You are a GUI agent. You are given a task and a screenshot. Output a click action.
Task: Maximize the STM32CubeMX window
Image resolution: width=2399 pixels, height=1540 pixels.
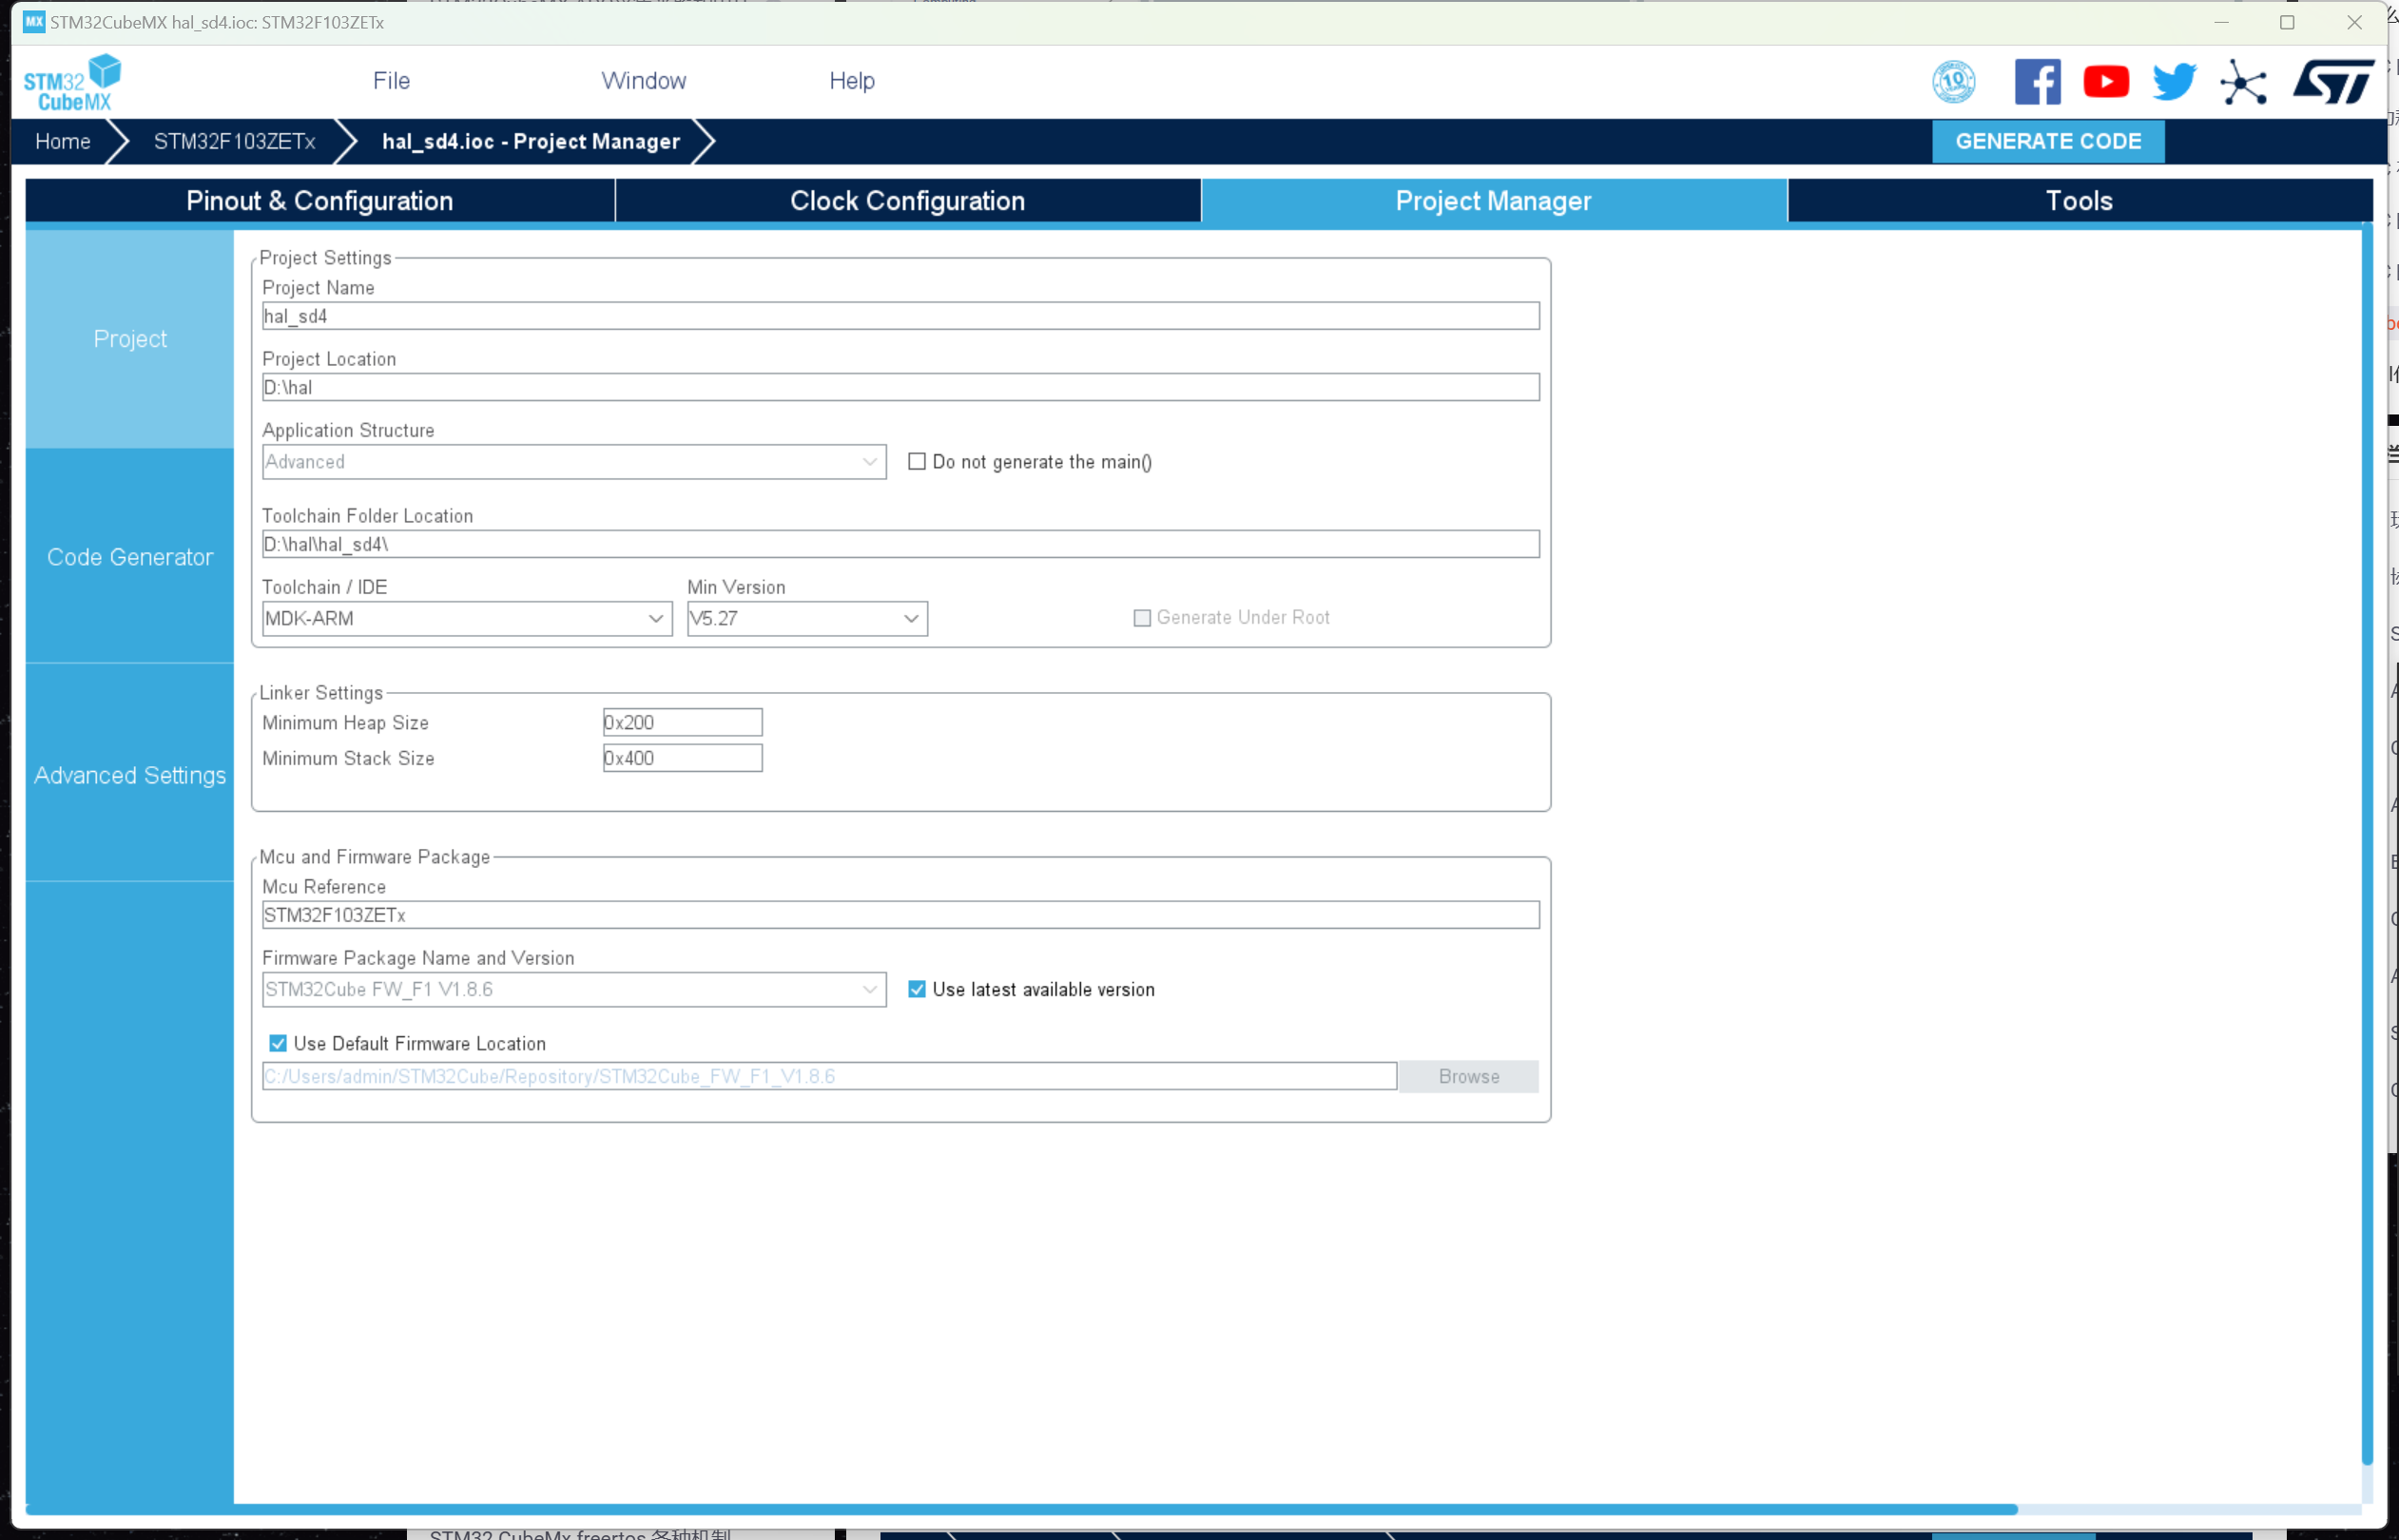[x=2287, y=22]
